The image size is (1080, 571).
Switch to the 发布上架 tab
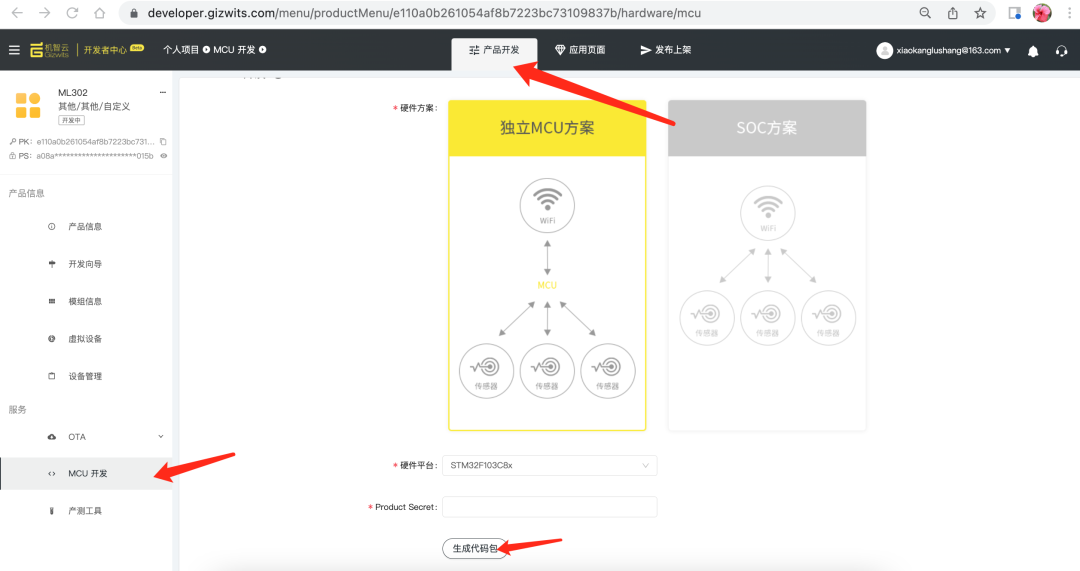665,50
